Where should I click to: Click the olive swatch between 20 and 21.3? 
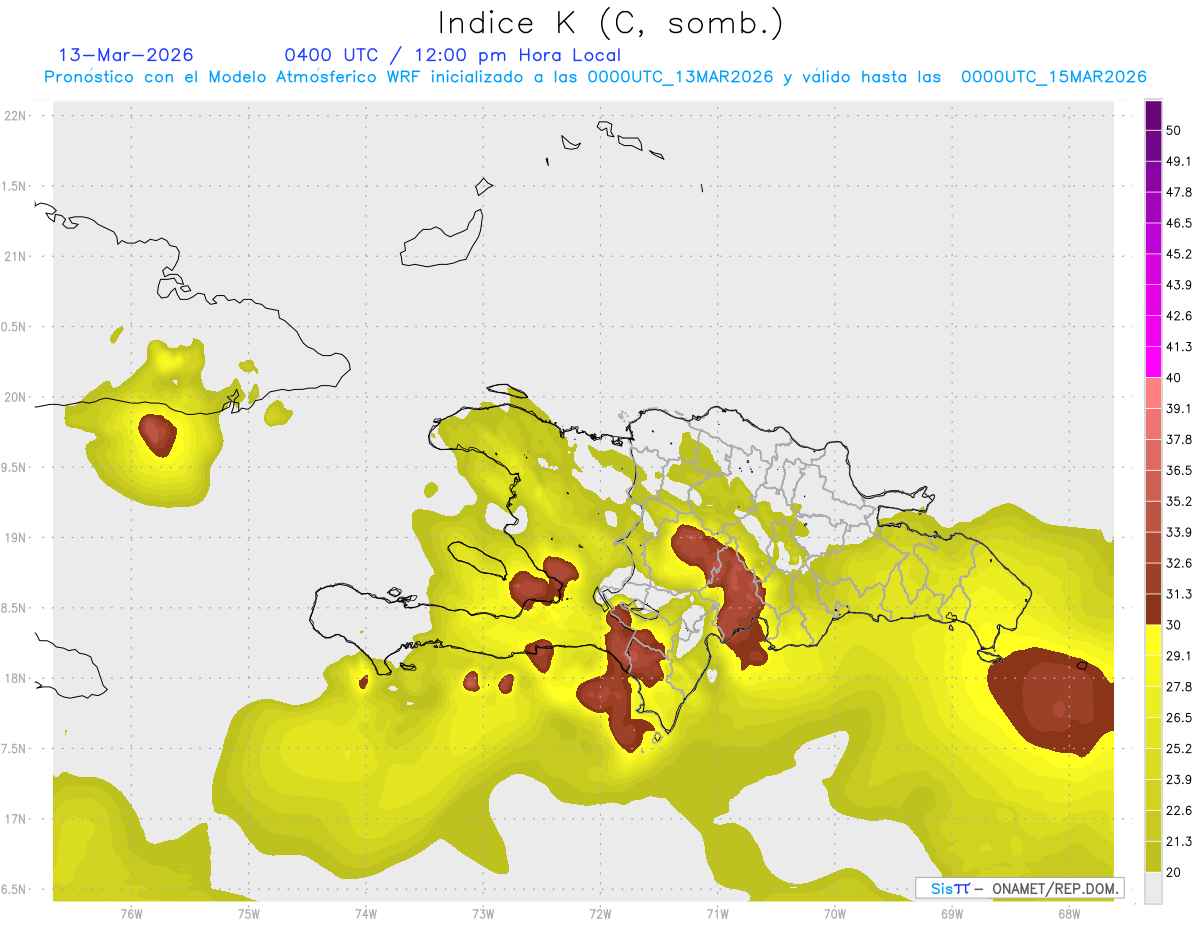(x=1153, y=857)
